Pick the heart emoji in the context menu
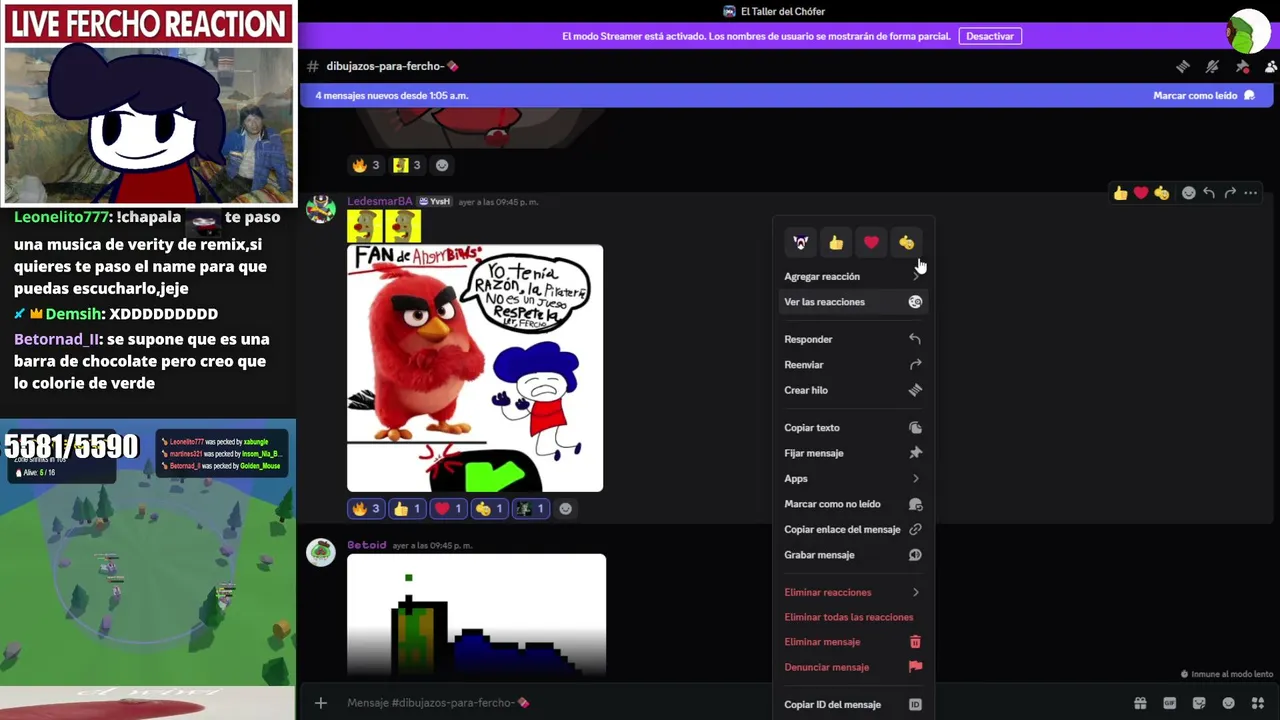Viewport: 1280px width, 720px height. 871,242
